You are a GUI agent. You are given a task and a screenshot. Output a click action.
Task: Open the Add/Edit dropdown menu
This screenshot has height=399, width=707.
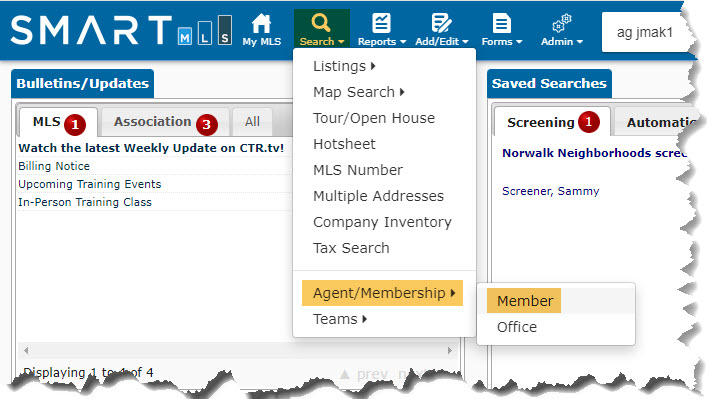coord(442,41)
